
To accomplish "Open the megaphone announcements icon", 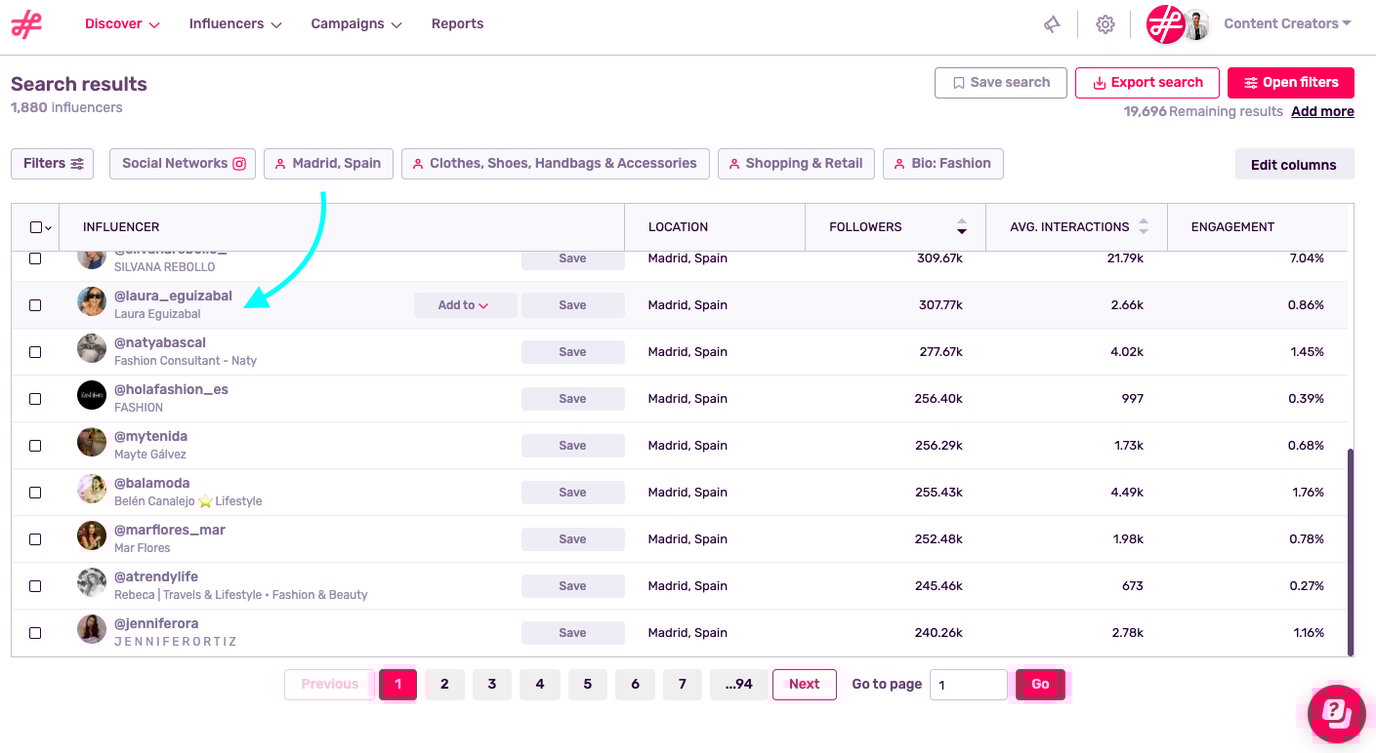I will [x=1051, y=23].
